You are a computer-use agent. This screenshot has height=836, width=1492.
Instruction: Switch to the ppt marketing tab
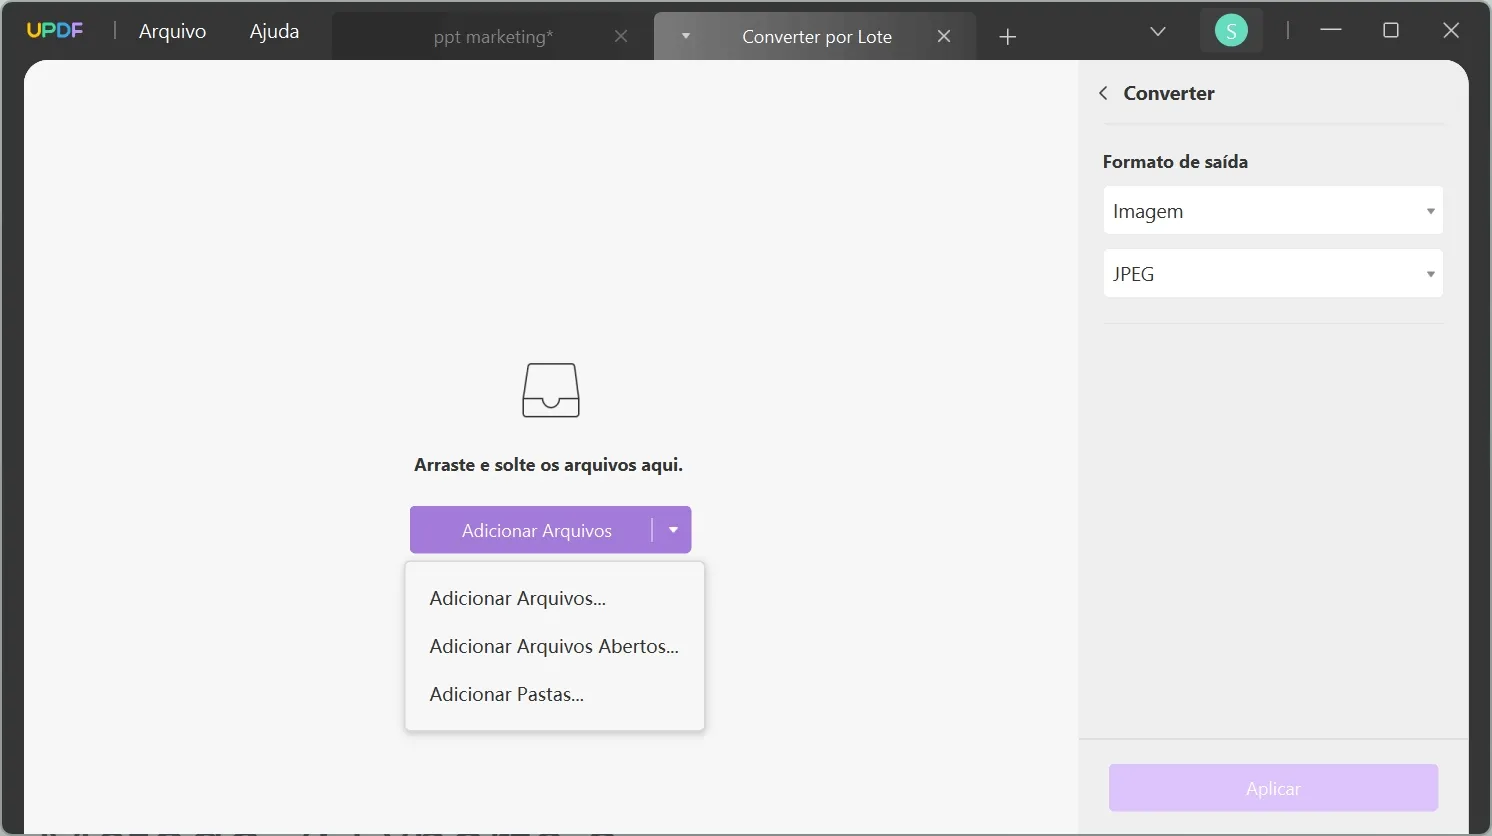click(491, 36)
